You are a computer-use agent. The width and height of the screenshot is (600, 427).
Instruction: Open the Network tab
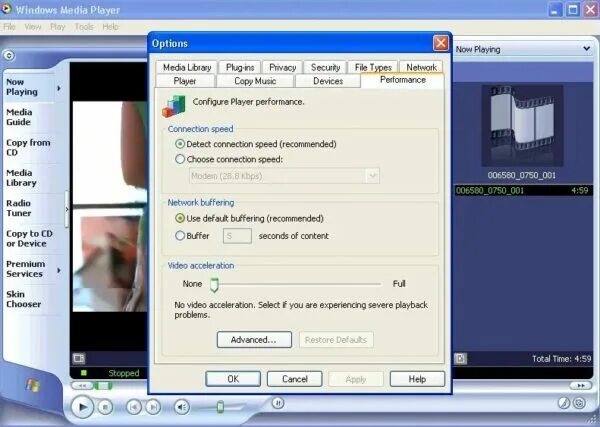coord(421,67)
